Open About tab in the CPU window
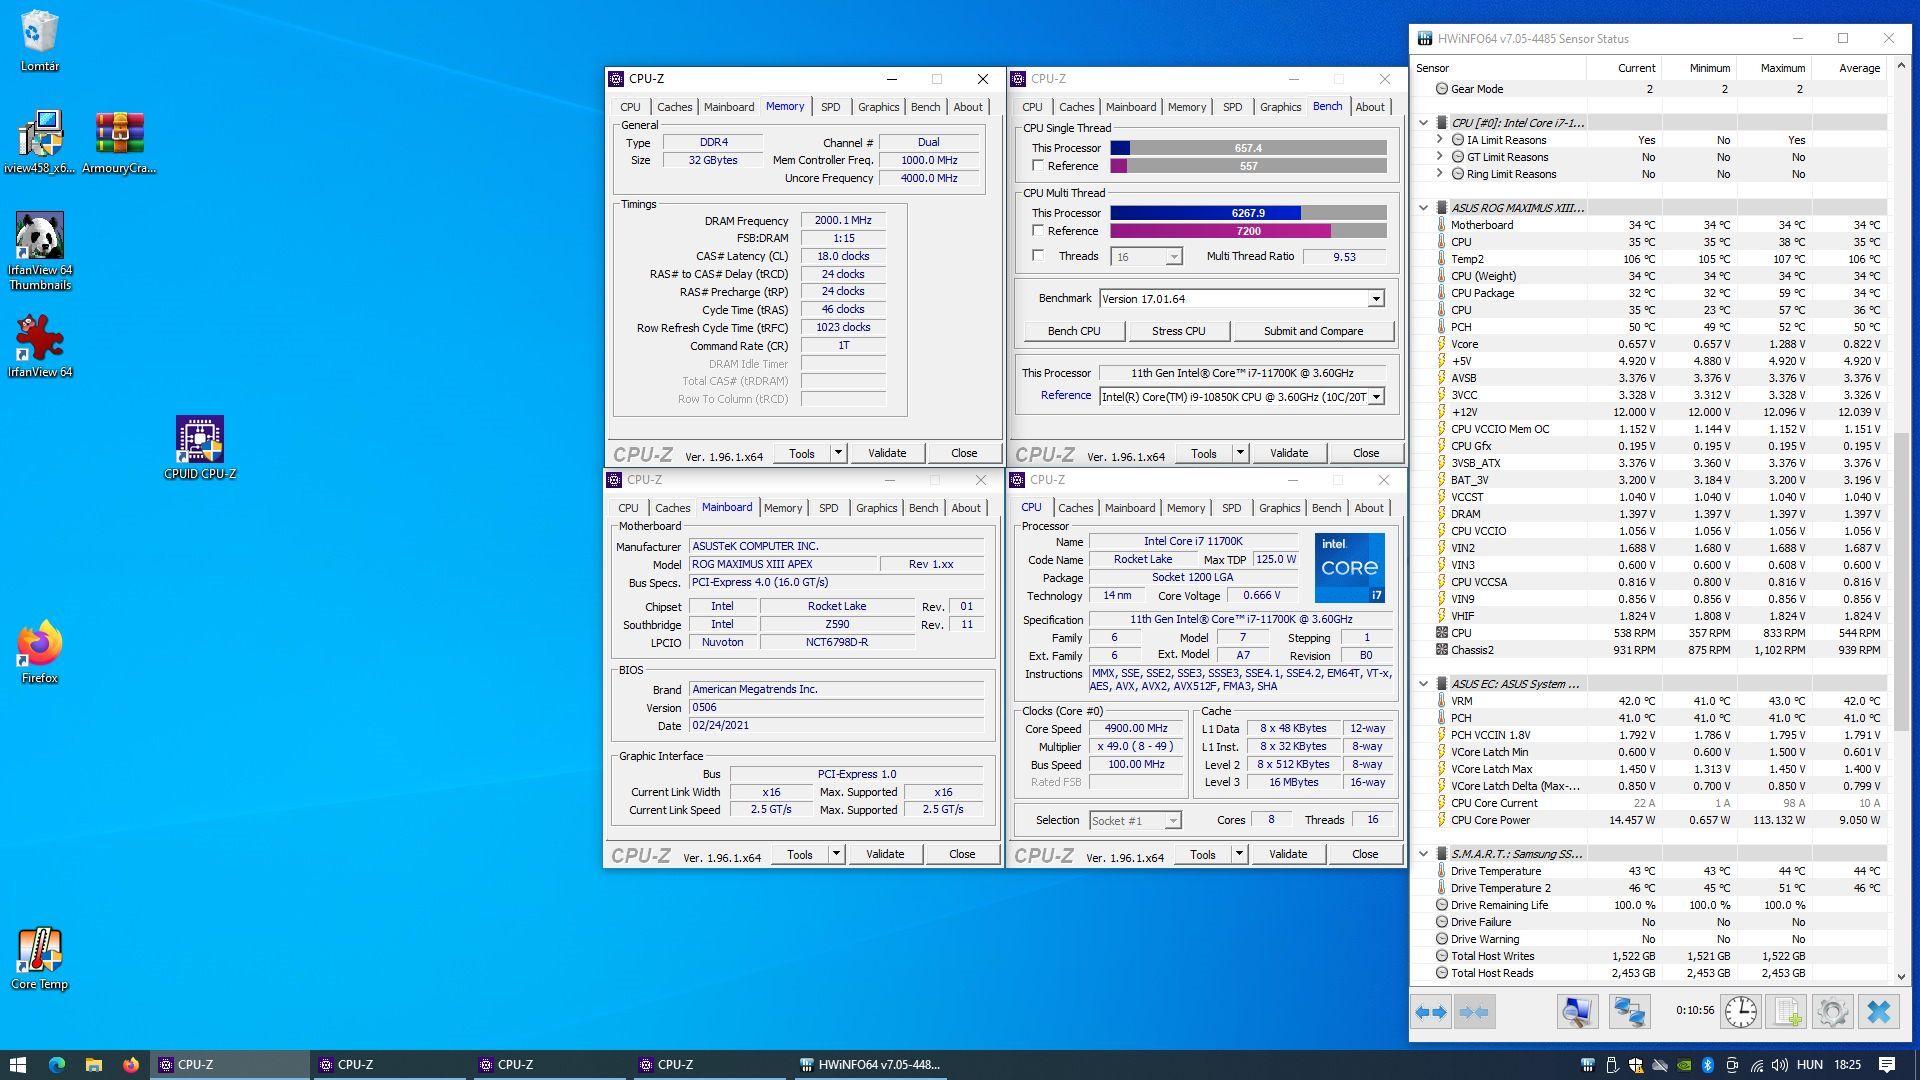1920x1080 pixels. click(1369, 508)
